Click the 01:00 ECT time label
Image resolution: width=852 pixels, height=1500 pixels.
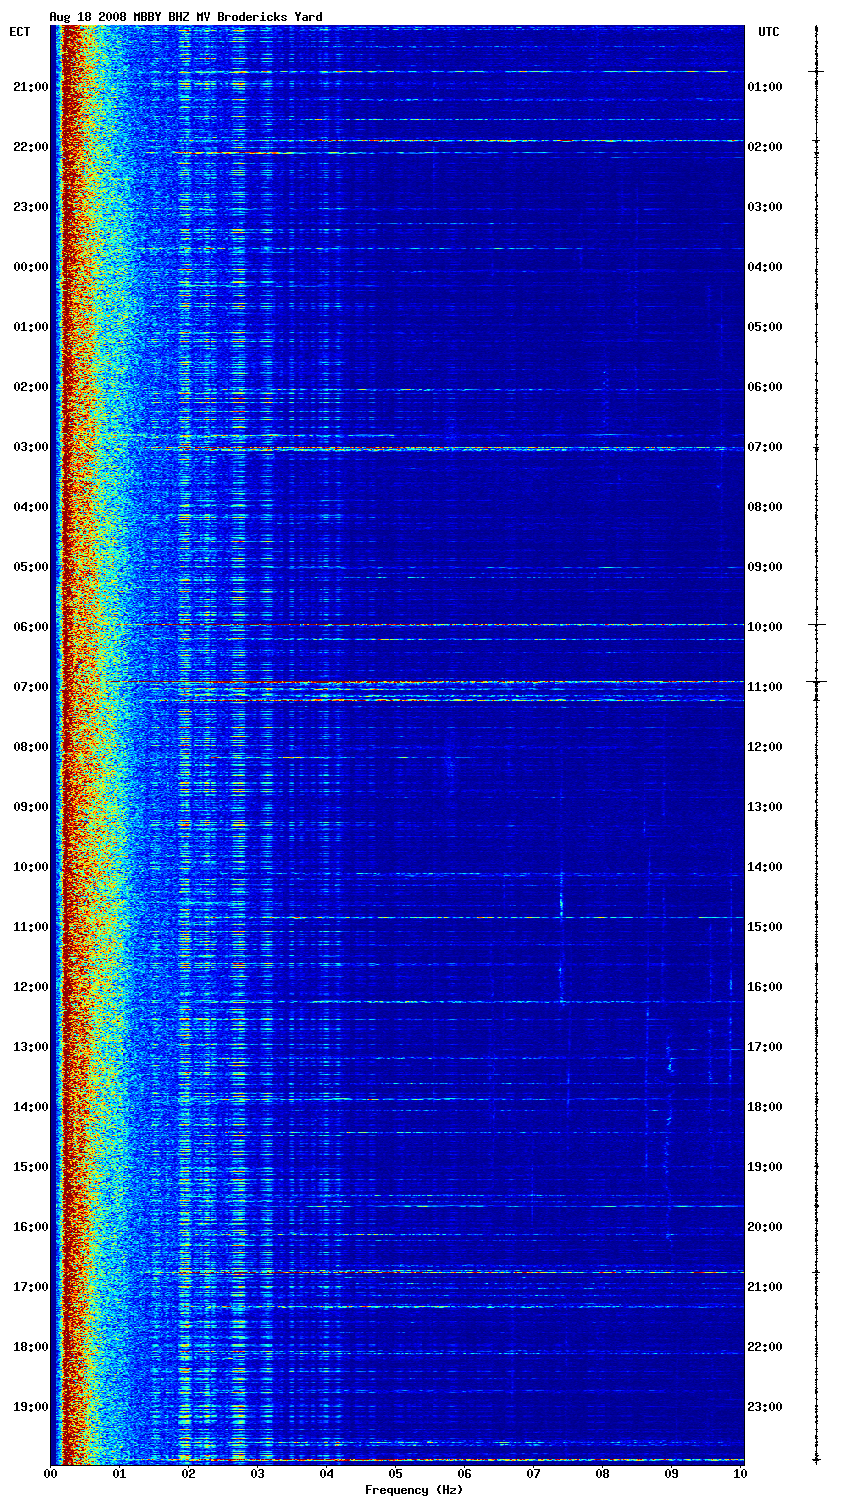pyautogui.click(x=31, y=327)
